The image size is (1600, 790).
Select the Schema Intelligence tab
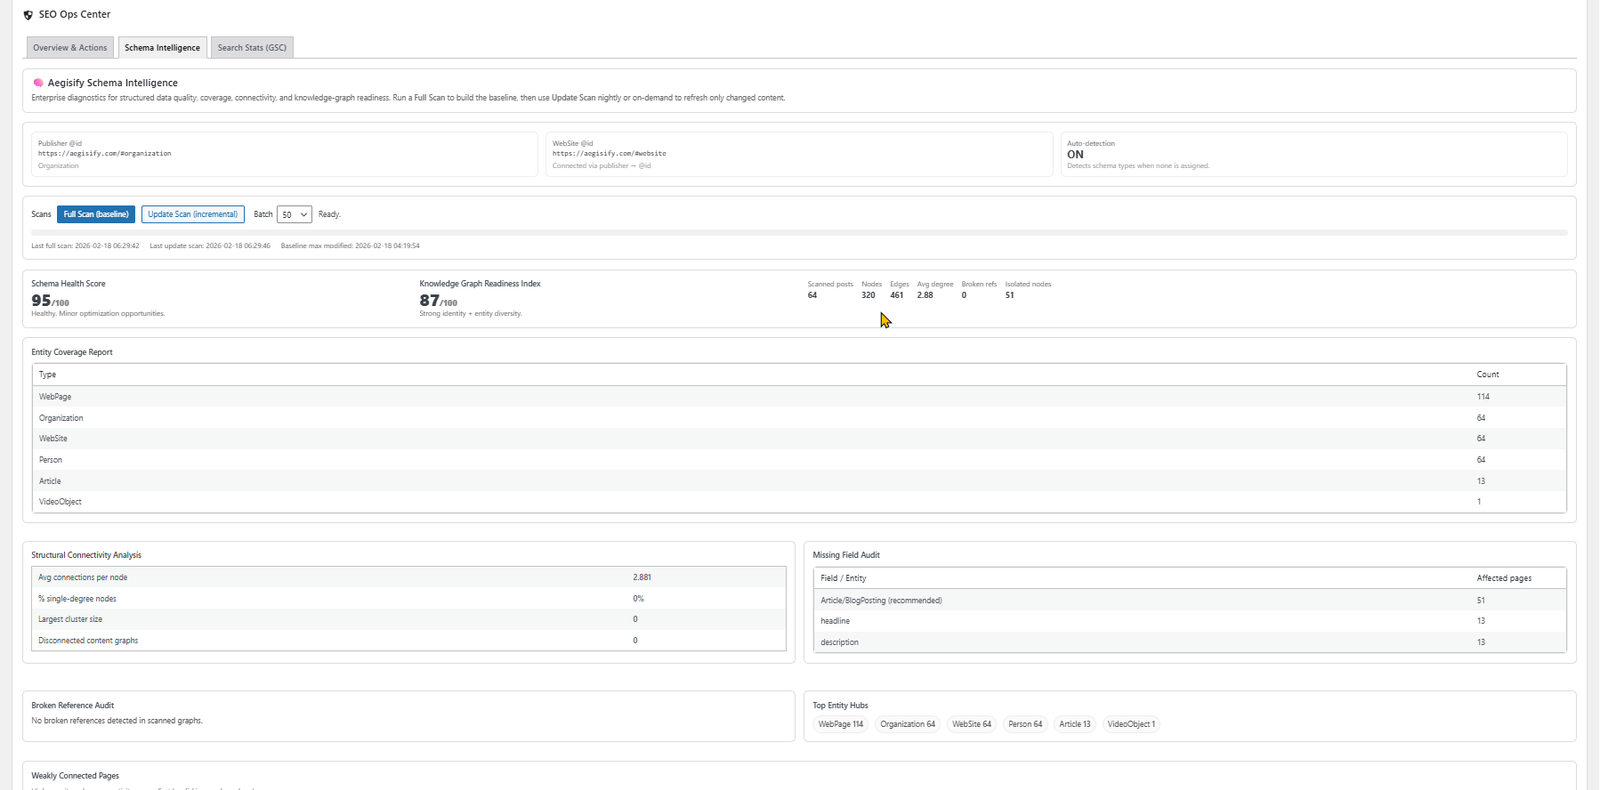click(162, 48)
